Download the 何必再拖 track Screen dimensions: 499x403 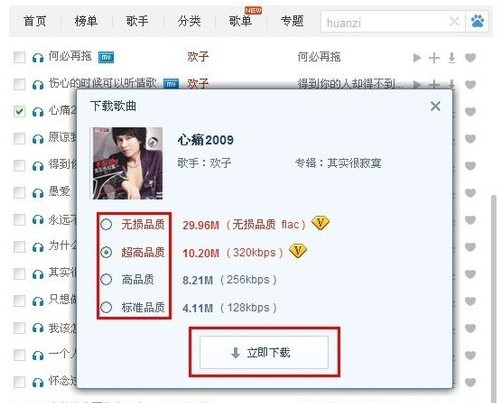coord(452,58)
